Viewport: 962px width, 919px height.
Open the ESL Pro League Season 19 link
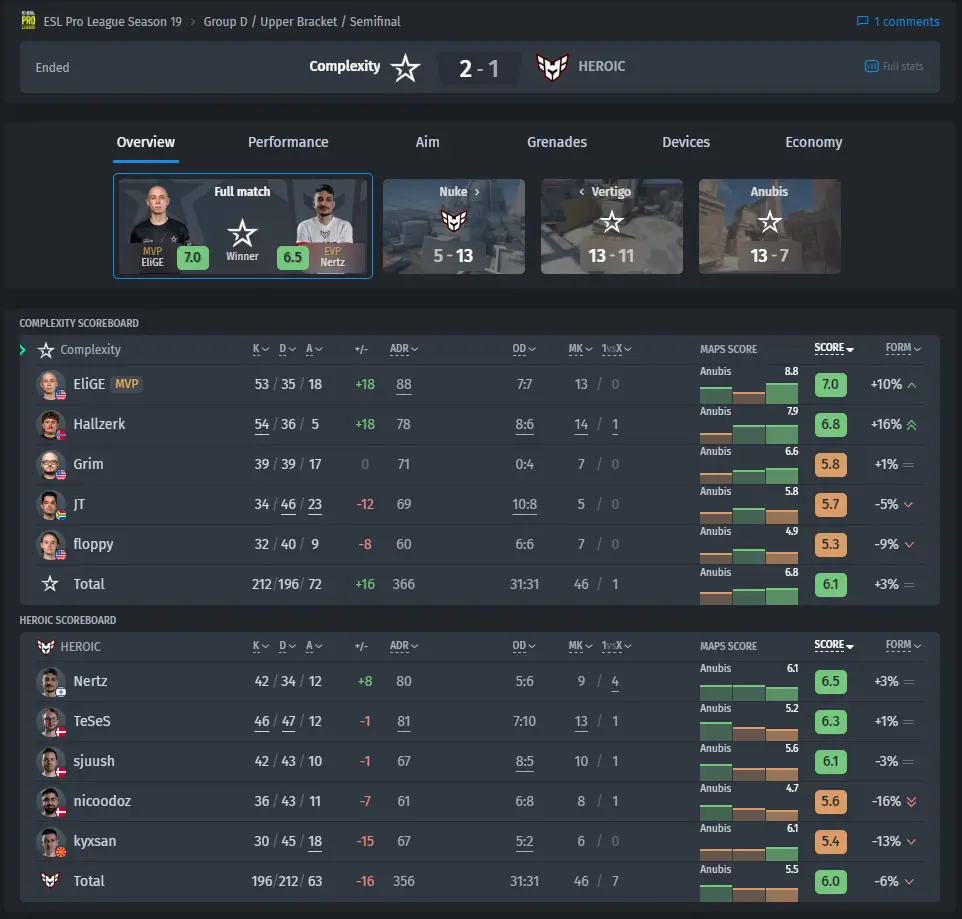click(113, 21)
